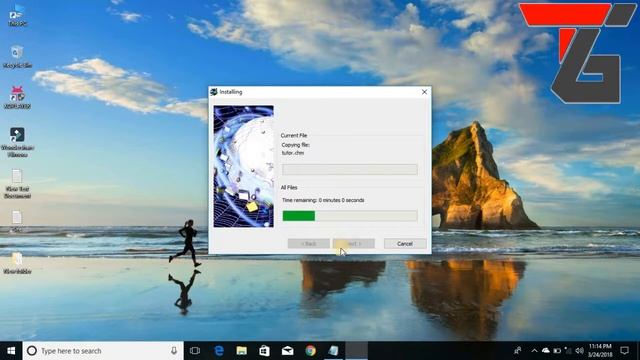640x360 pixels.
Task: Select the Recycle Bin desktop icon
Action: 17,57
